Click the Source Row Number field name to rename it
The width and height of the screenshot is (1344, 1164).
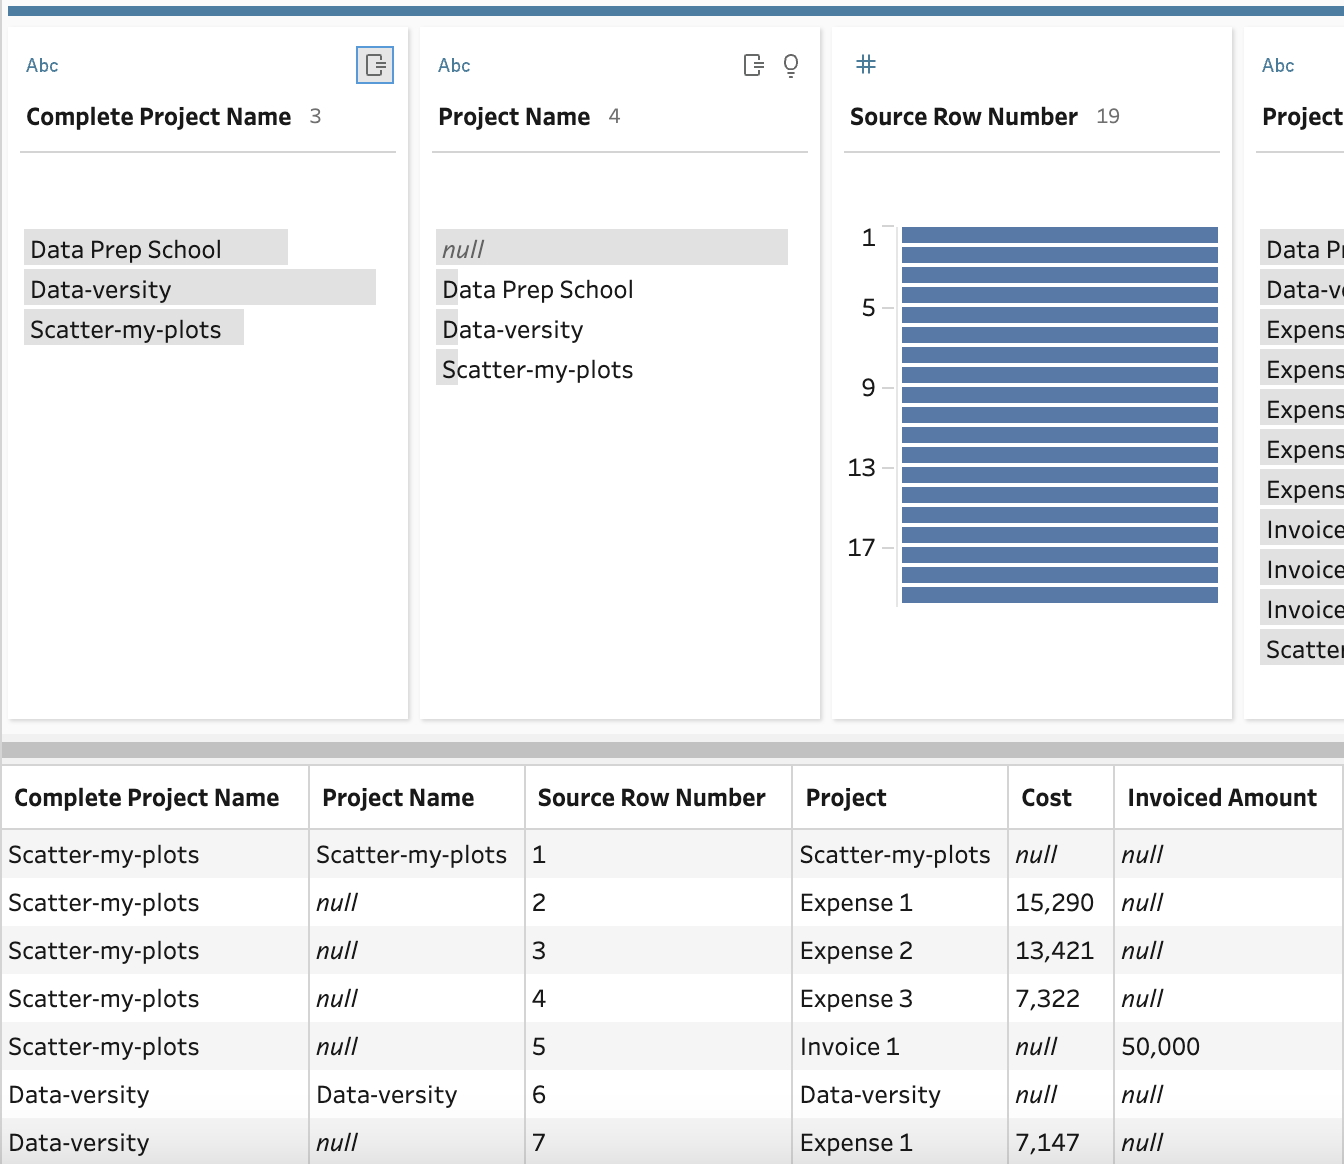click(x=963, y=116)
